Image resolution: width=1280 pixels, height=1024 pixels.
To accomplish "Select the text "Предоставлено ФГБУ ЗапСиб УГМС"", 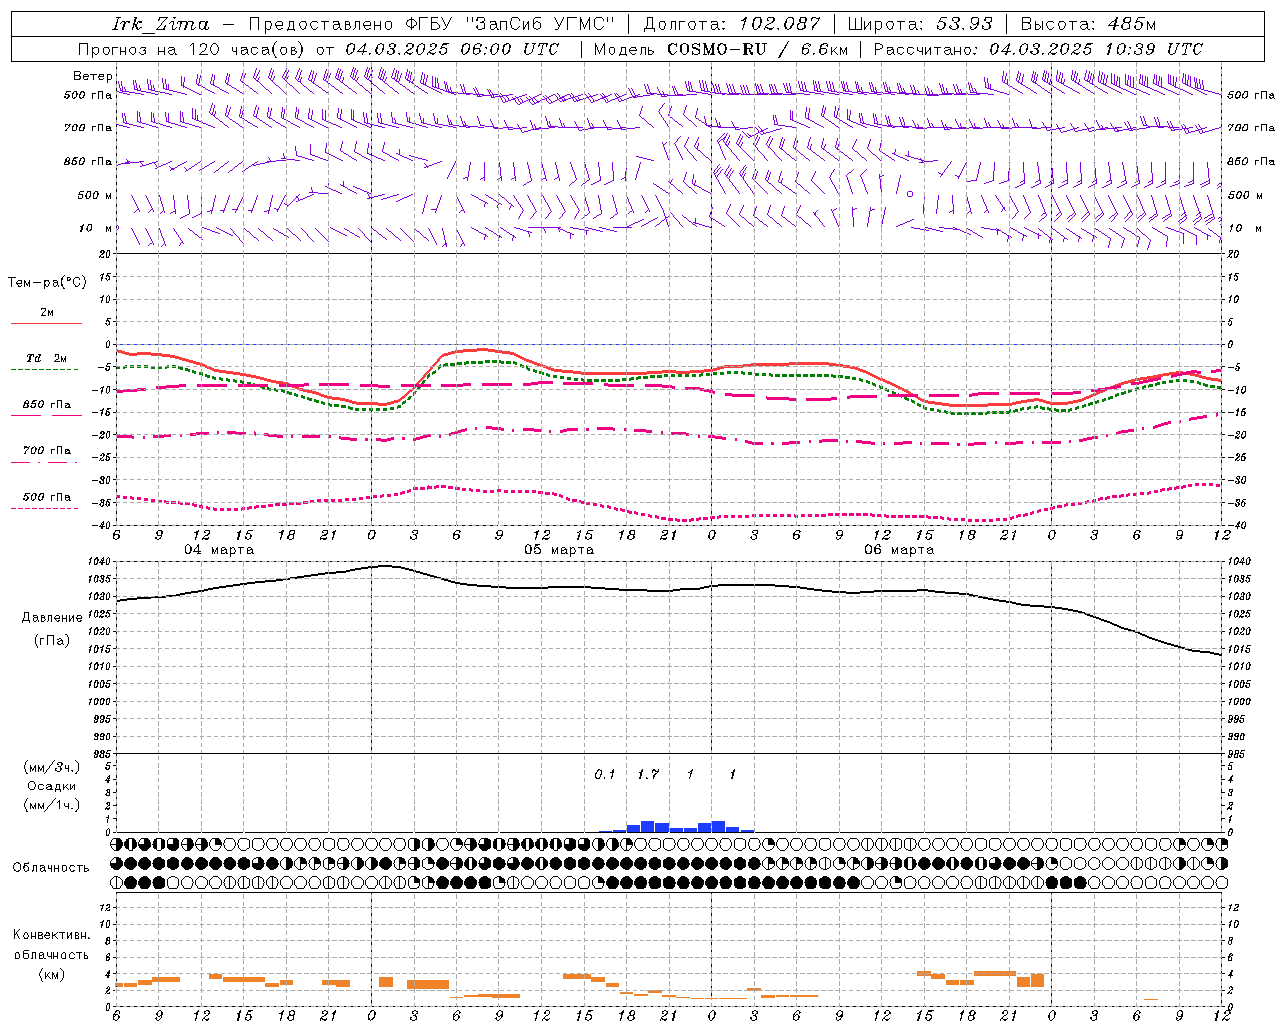I will tap(431, 24).
